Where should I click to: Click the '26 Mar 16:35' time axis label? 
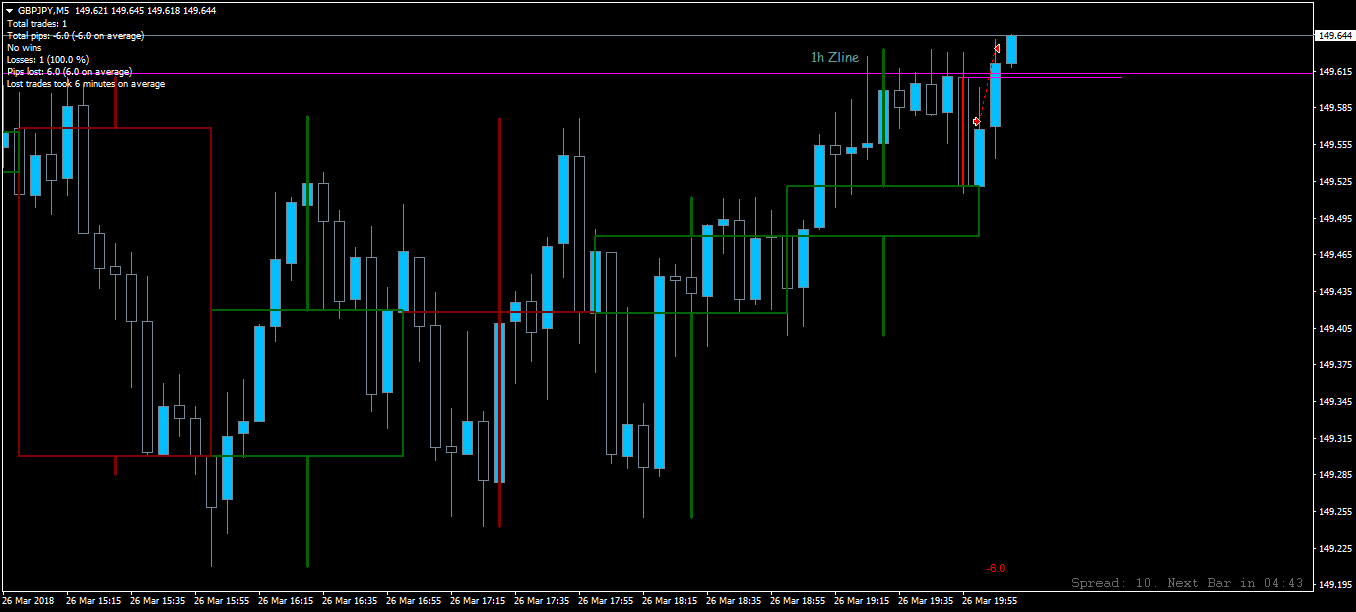coord(350,601)
